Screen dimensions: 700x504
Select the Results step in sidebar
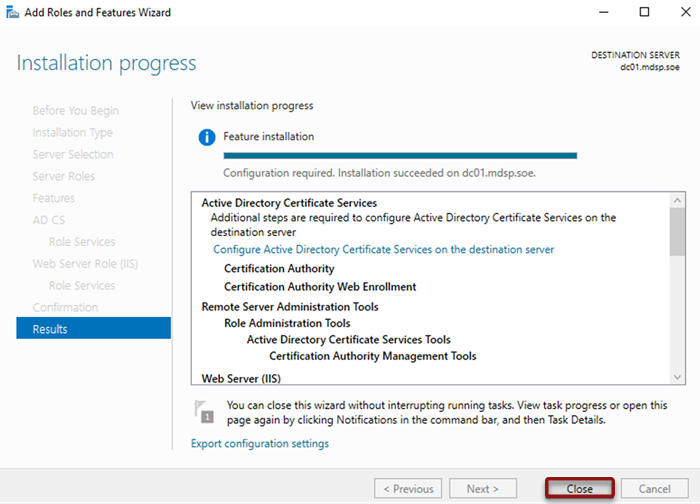tap(93, 328)
